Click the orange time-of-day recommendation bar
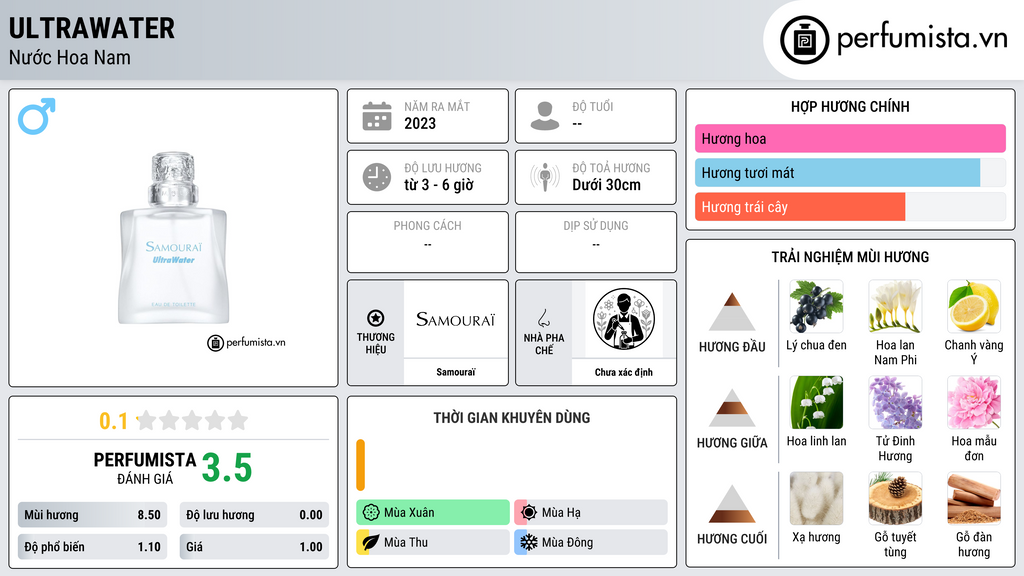 coord(360,465)
